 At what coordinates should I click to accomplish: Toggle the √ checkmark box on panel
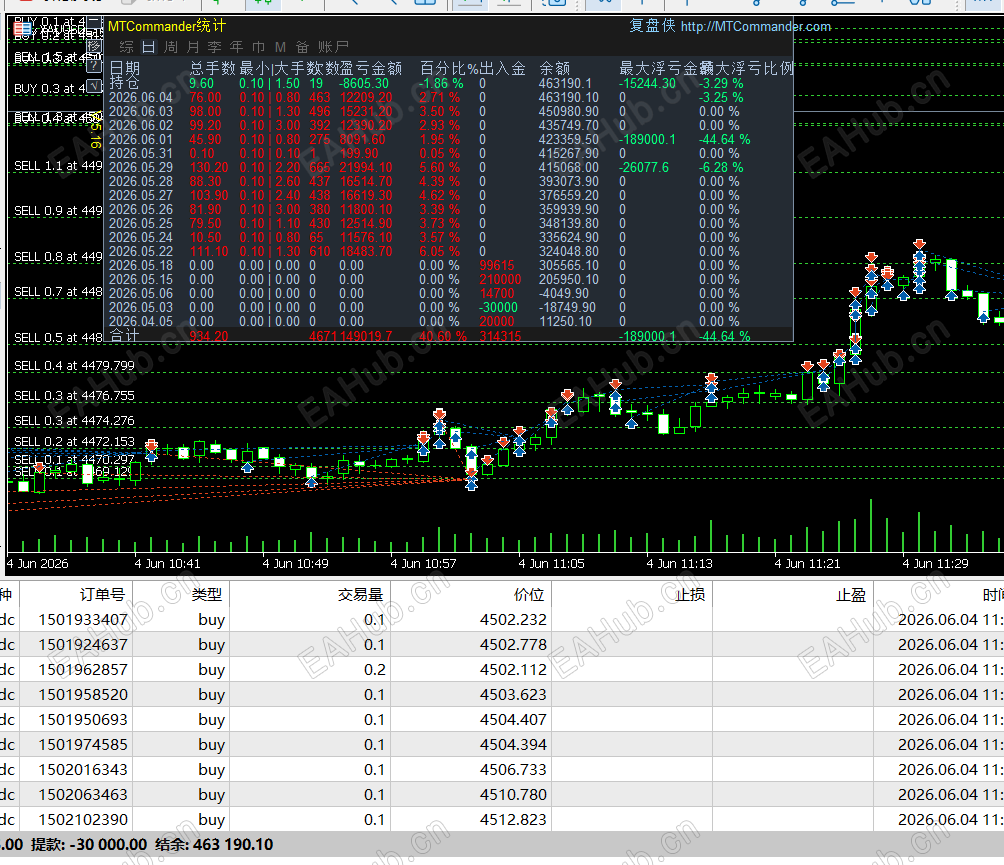click(94, 86)
